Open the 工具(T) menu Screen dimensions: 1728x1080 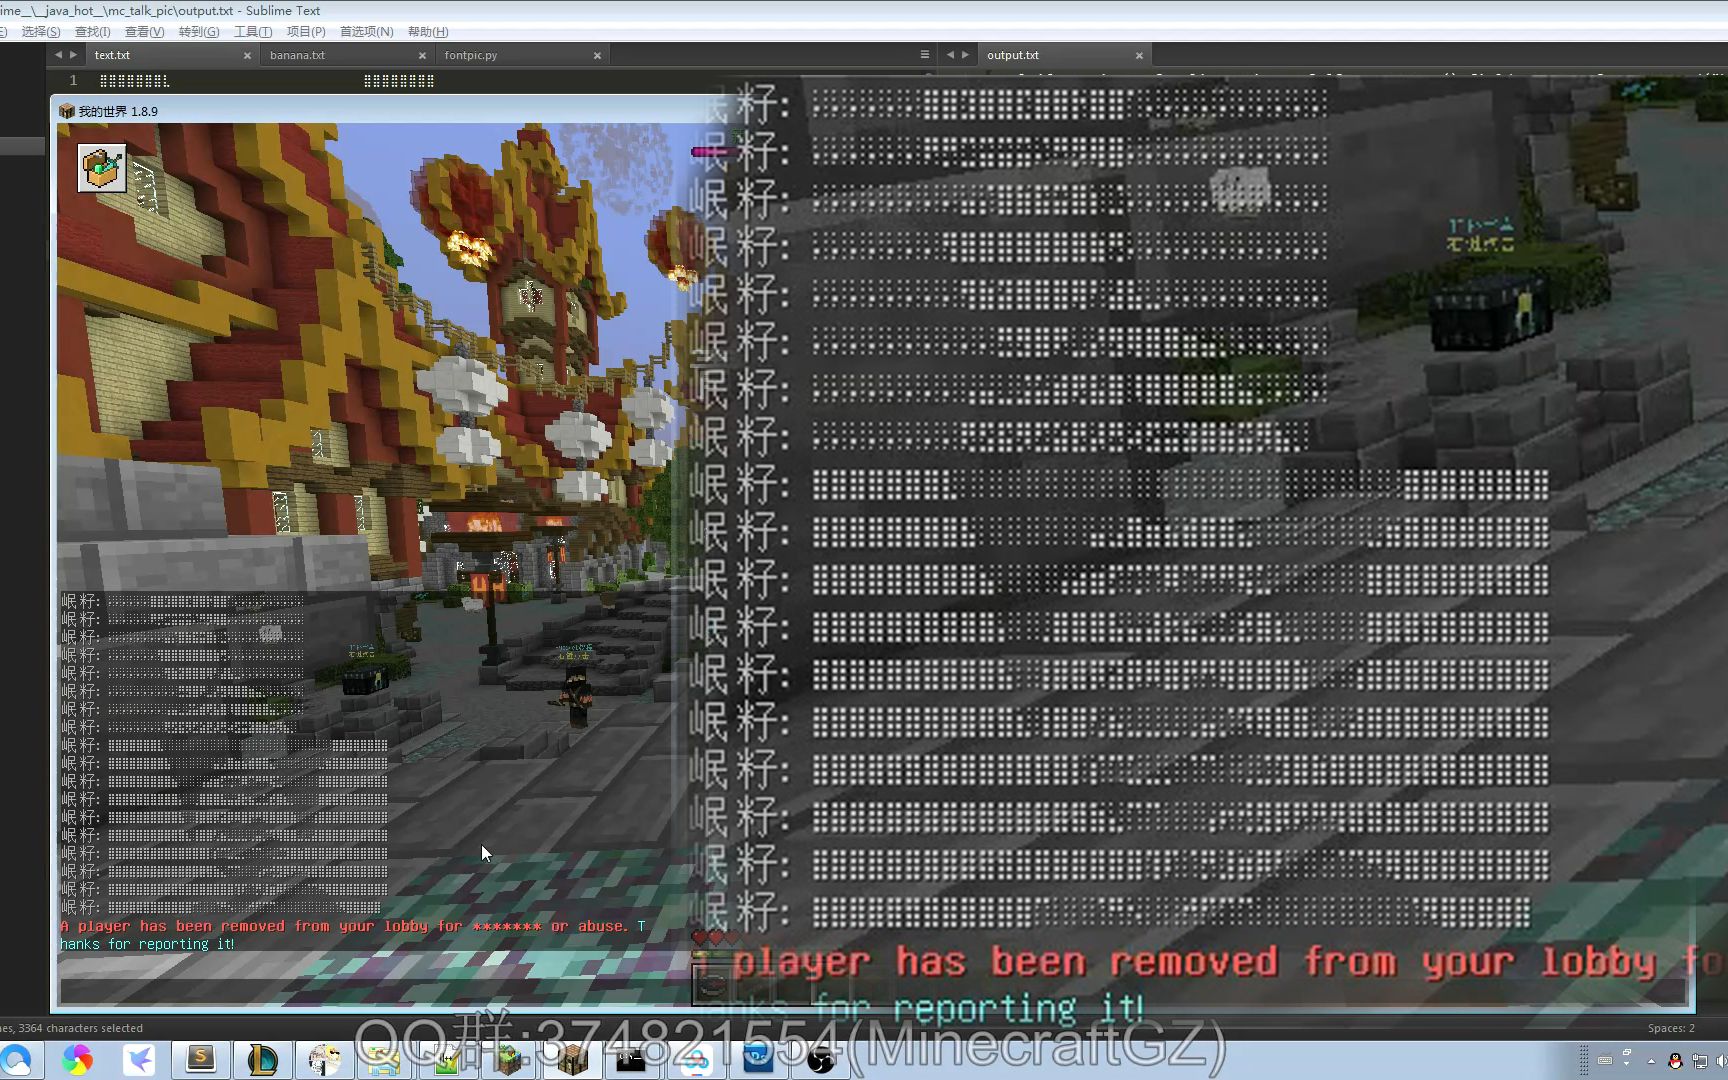pyautogui.click(x=253, y=32)
